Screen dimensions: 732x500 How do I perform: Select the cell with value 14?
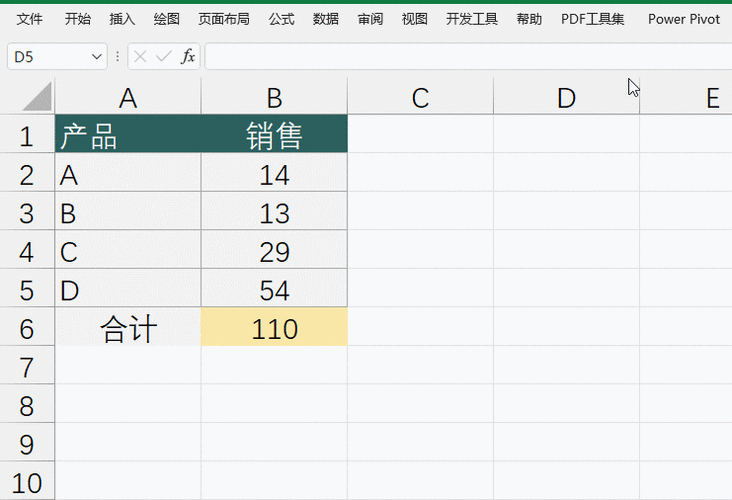[x=274, y=172]
